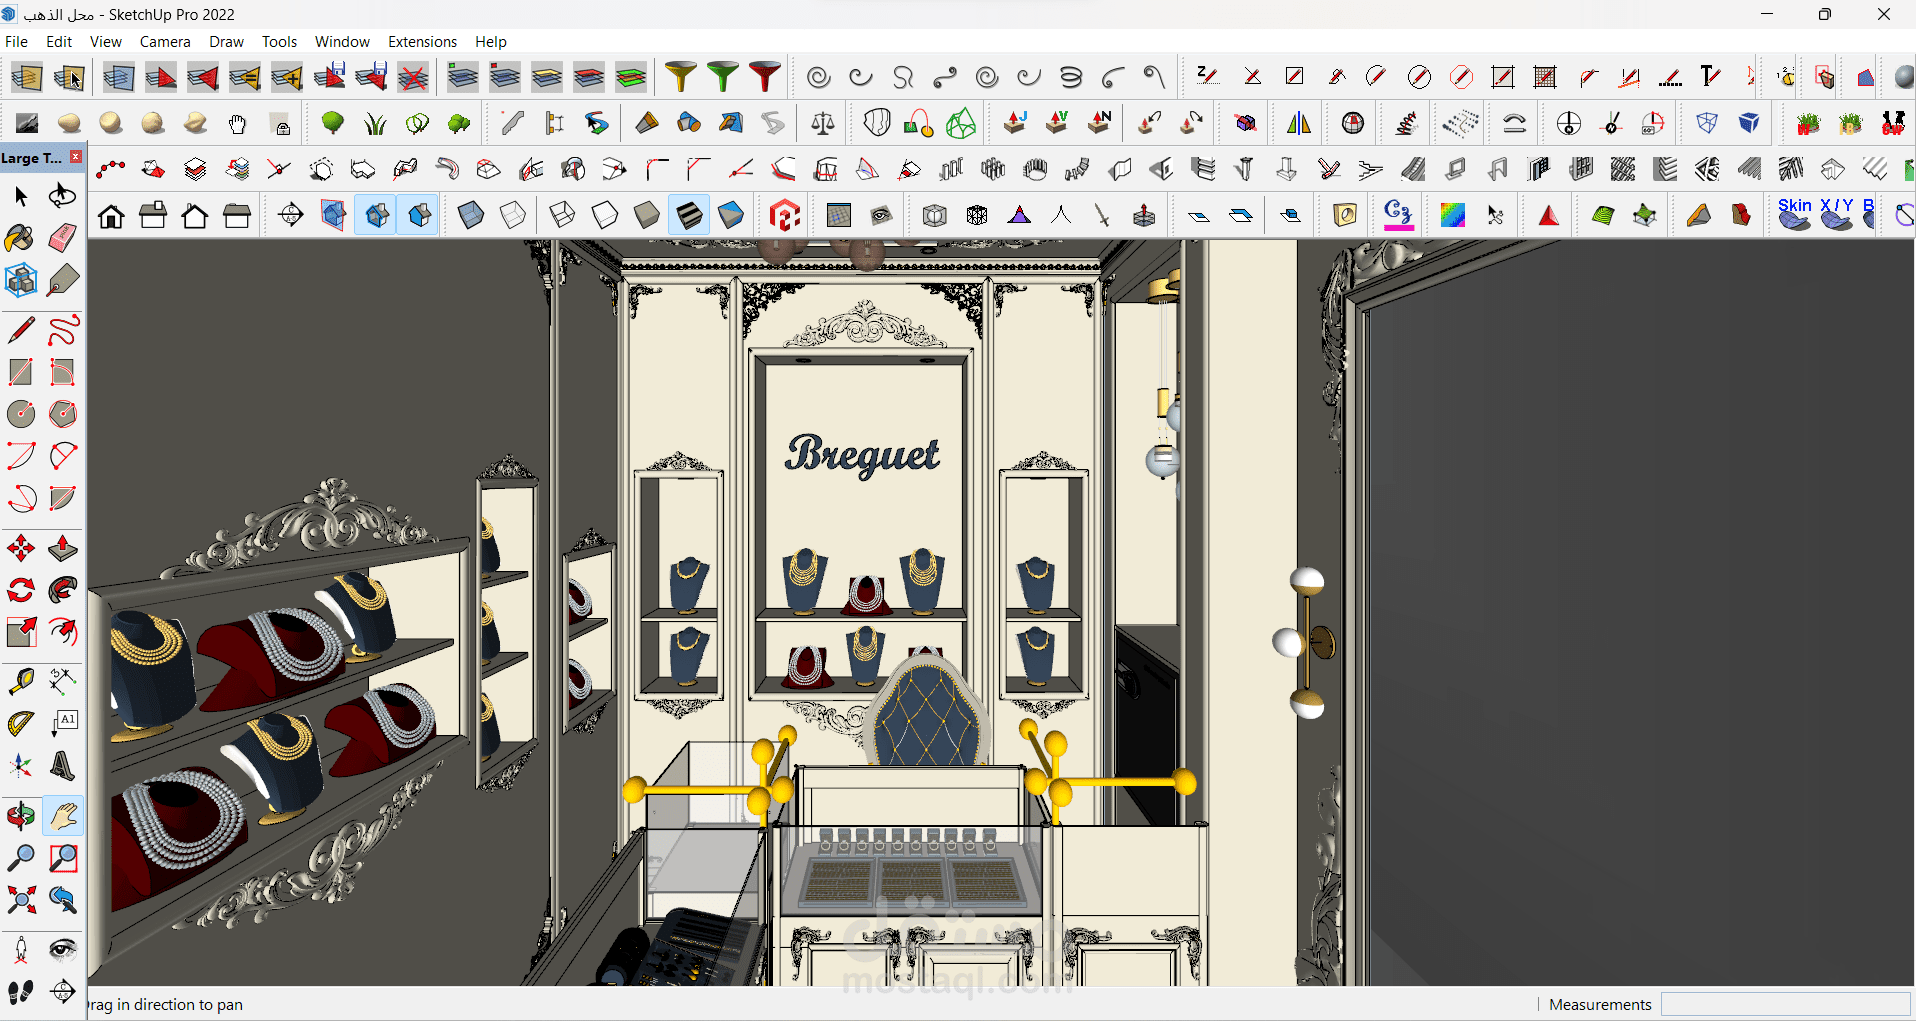Choose the Orbit camera tool
The height and width of the screenshot is (1021, 1916).
(x=20, y=816)
